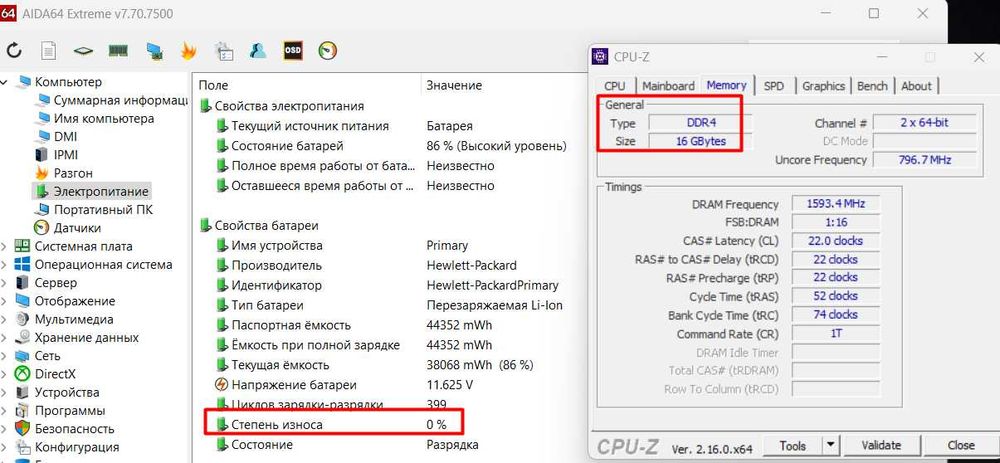Open the Report page icon in toolbar

(x=49, y=51)
